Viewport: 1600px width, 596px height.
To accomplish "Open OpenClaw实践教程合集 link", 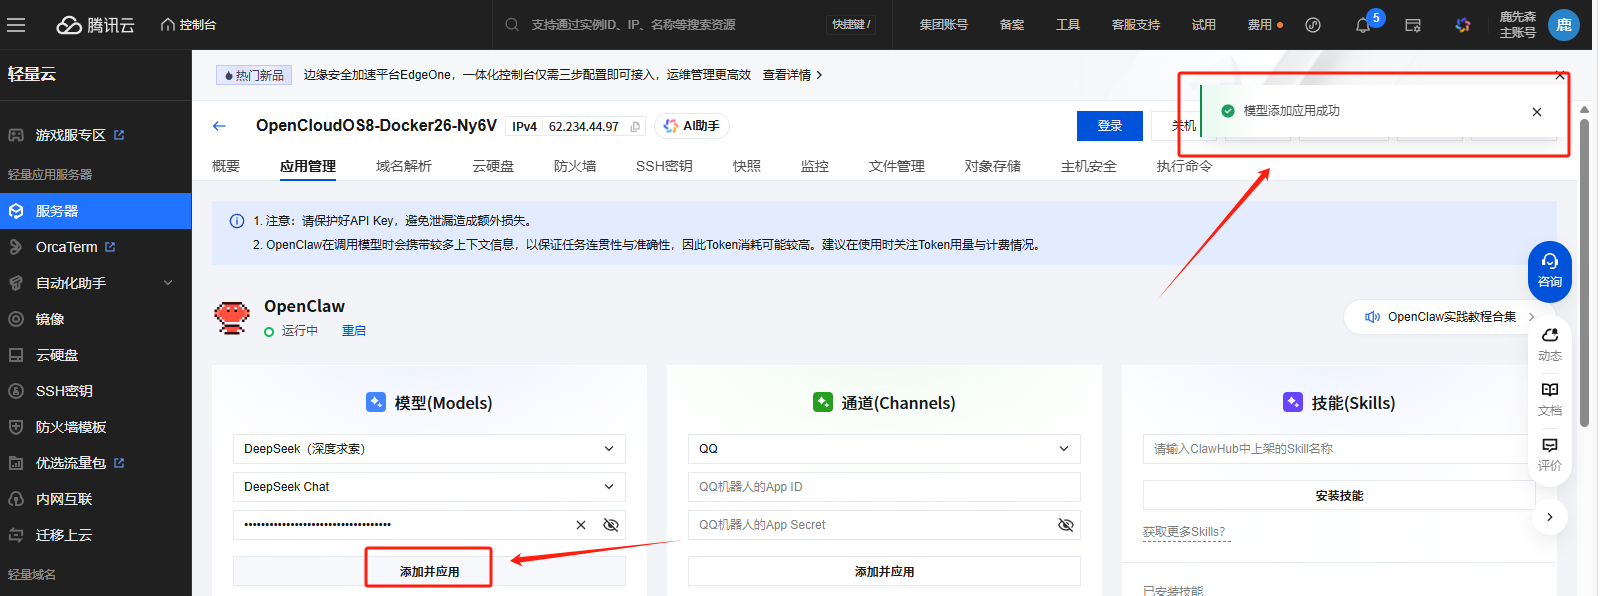I will 1449,317.
